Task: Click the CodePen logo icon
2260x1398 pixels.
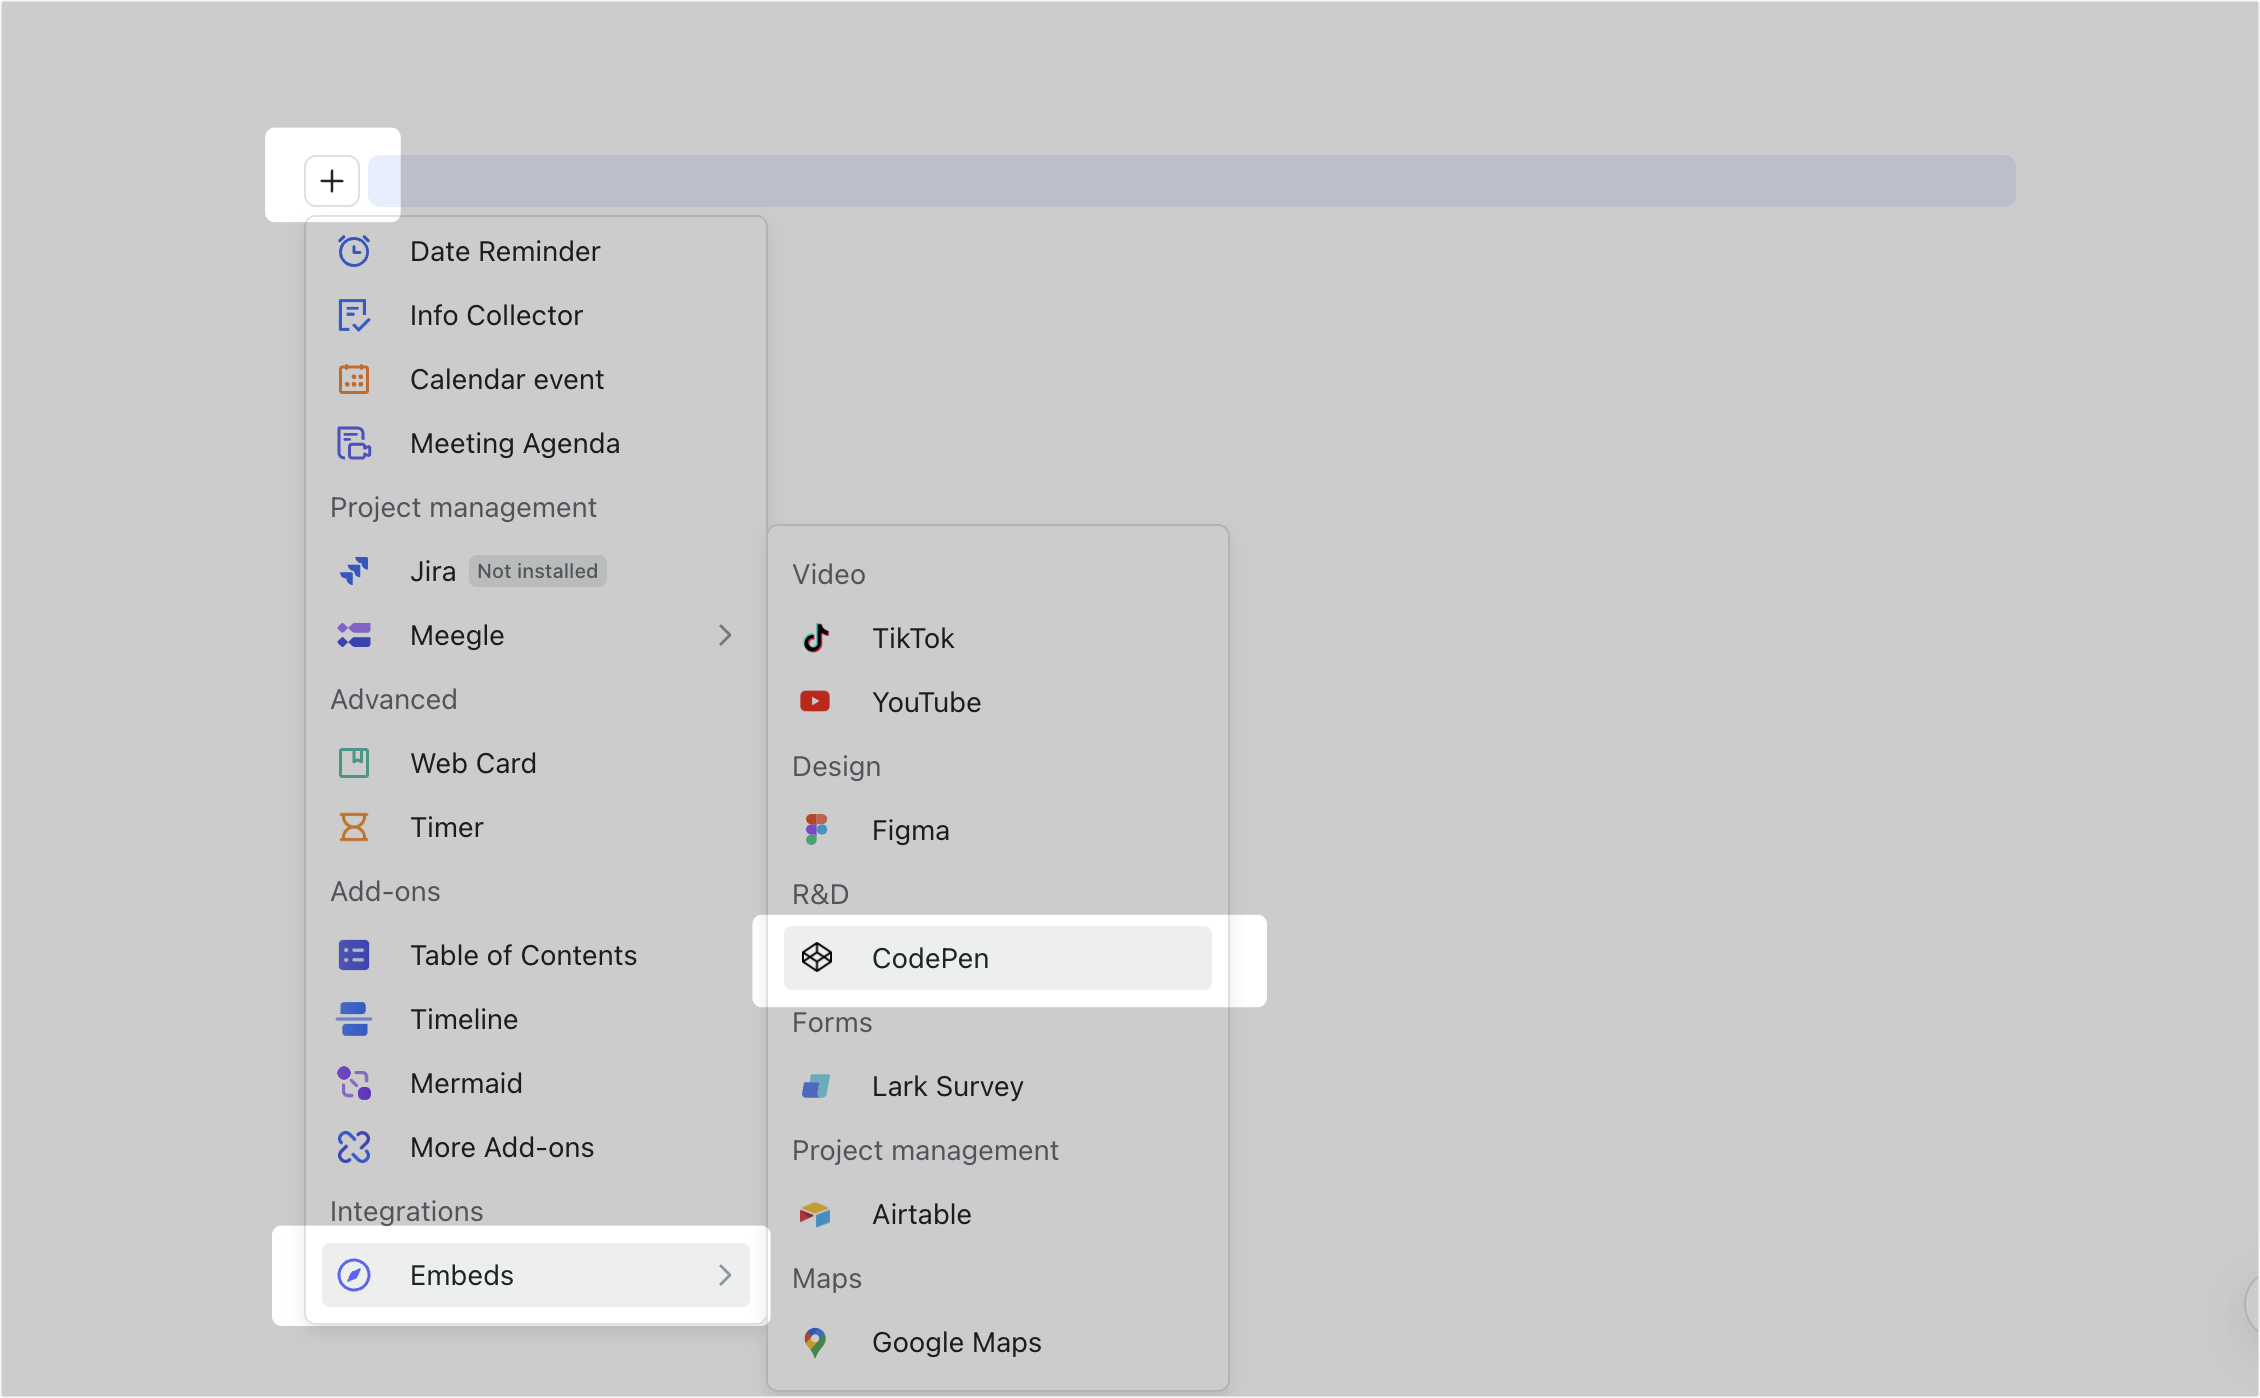Action: coord(816,958)
